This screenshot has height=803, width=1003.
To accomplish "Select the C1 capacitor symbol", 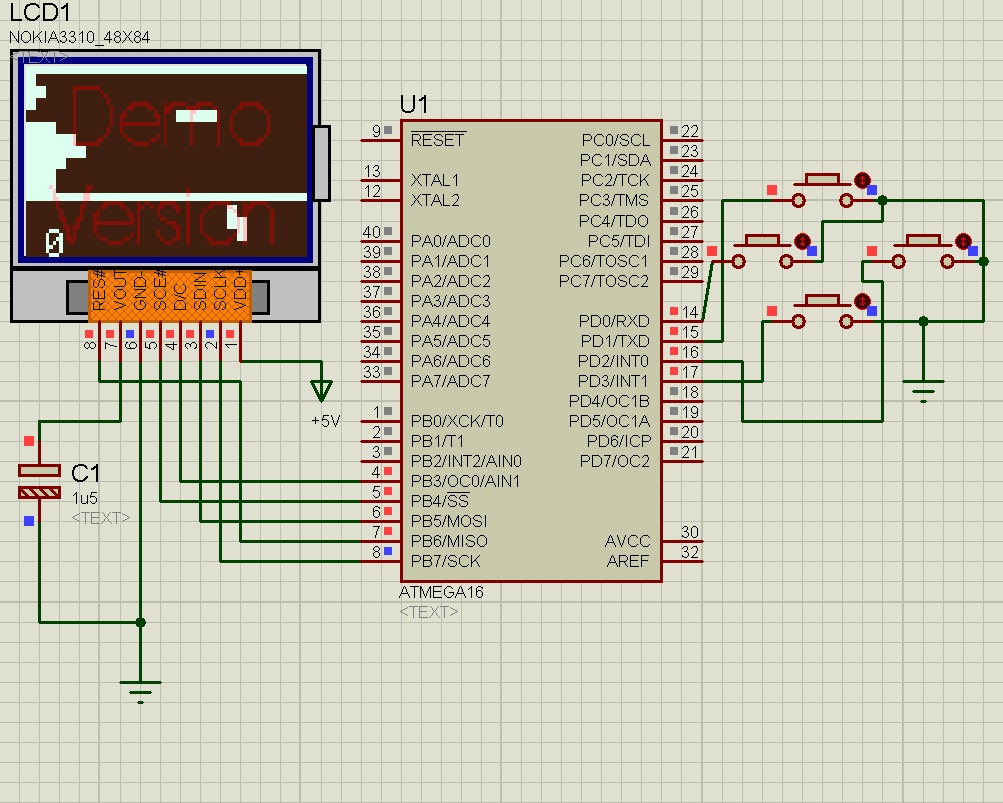I will tap(39, 481).
